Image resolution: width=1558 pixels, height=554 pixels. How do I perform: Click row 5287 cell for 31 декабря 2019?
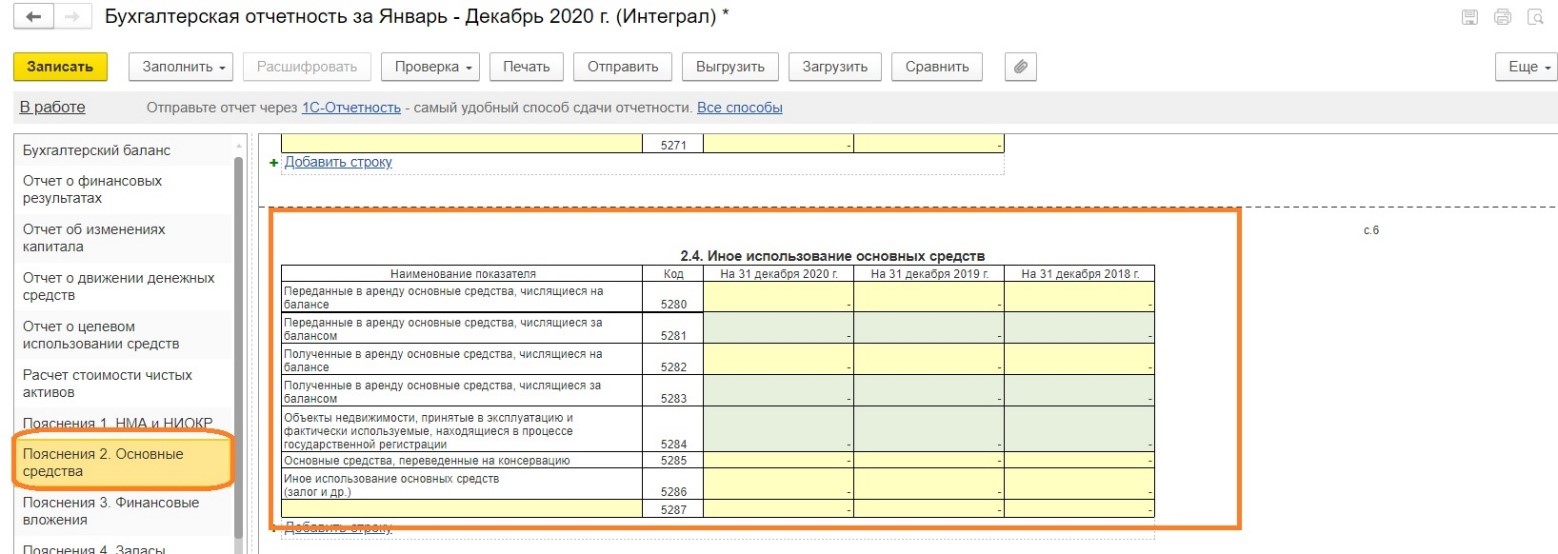[929, 510]
